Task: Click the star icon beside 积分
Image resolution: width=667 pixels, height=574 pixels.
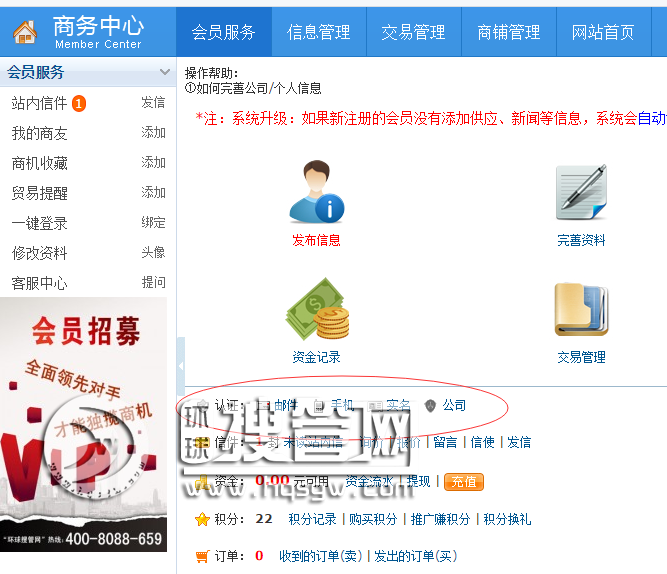Action: click(202, 519)
